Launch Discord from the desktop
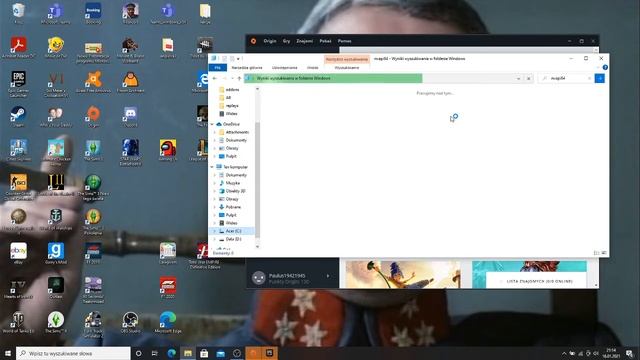The width and height of the screenshot is (640, 360). (x=131, y=116)
